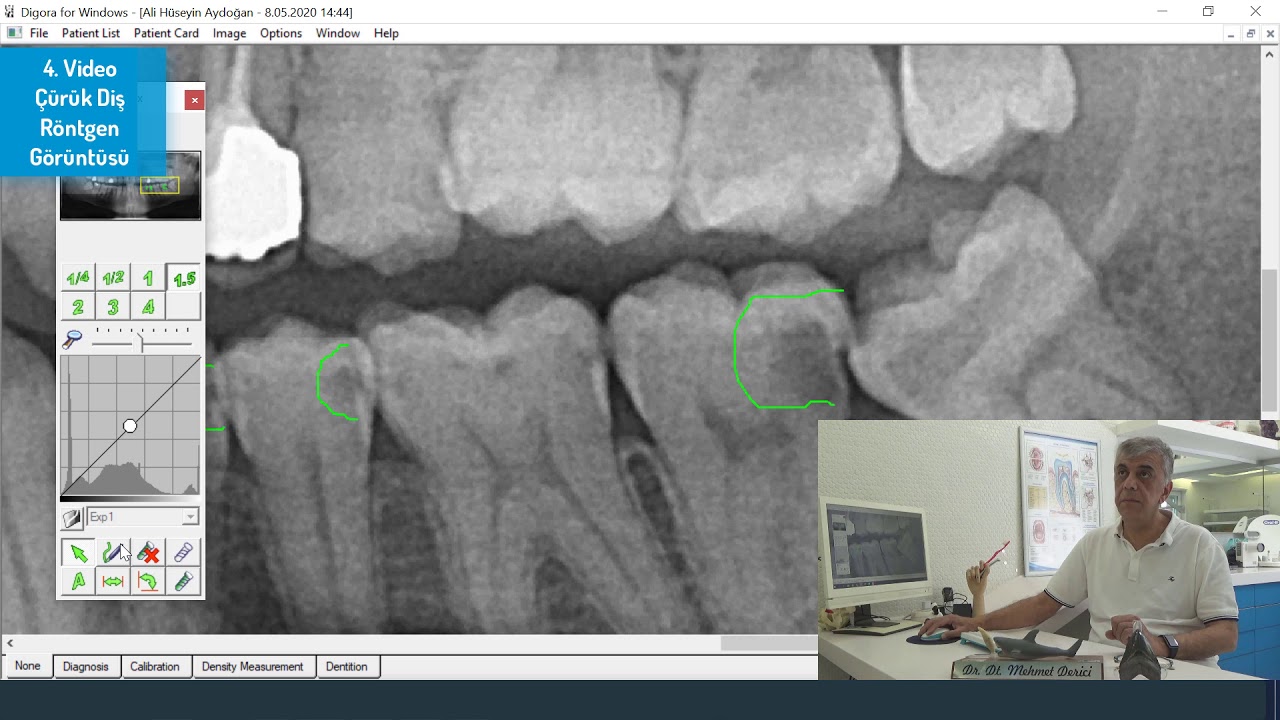This screenshot has width=1280, height=720.
Task: Minimize the inner image window
Action: click(x=1230, y=33)
